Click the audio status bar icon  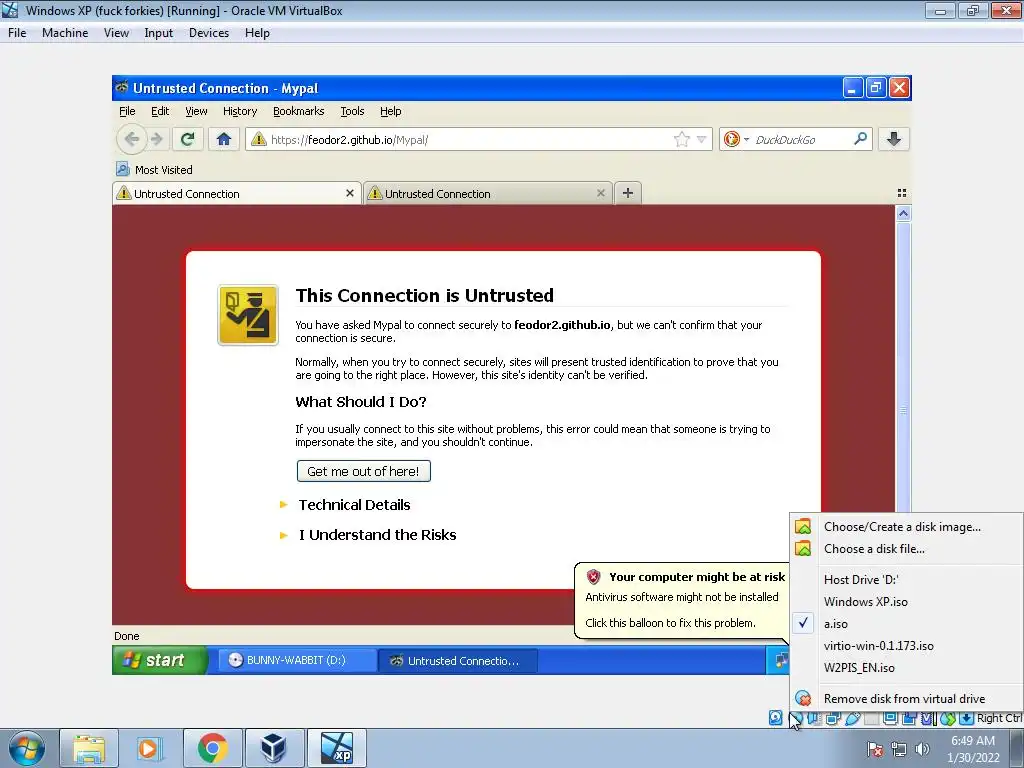tap(814, 718)
